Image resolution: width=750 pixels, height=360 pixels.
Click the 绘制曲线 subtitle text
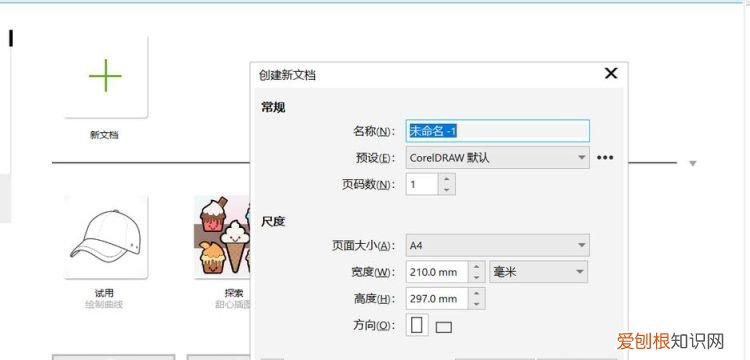(104, 304)
